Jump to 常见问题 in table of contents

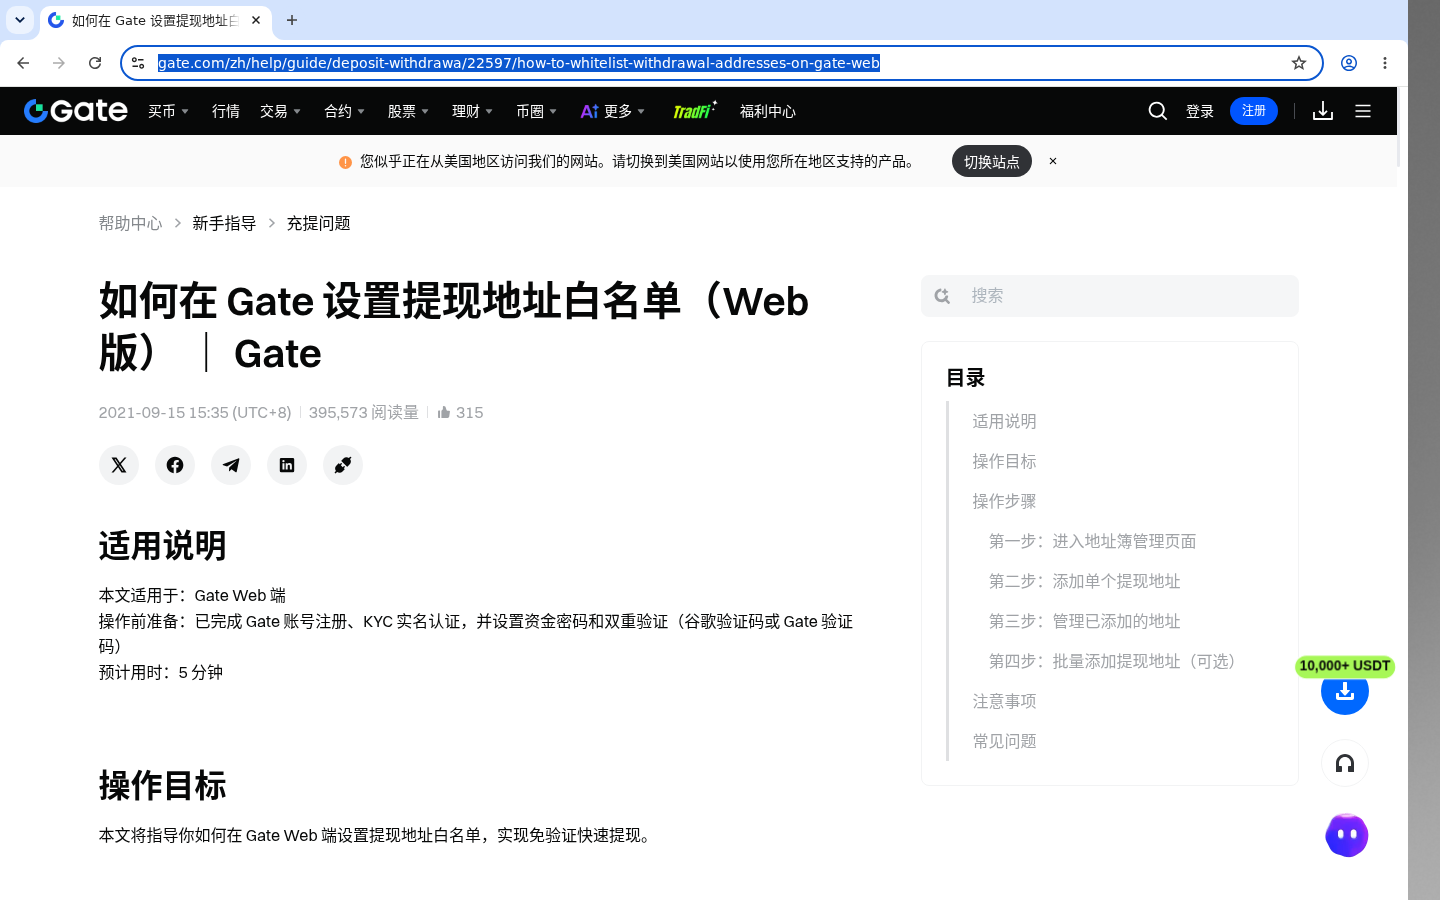pos(1004,741)
